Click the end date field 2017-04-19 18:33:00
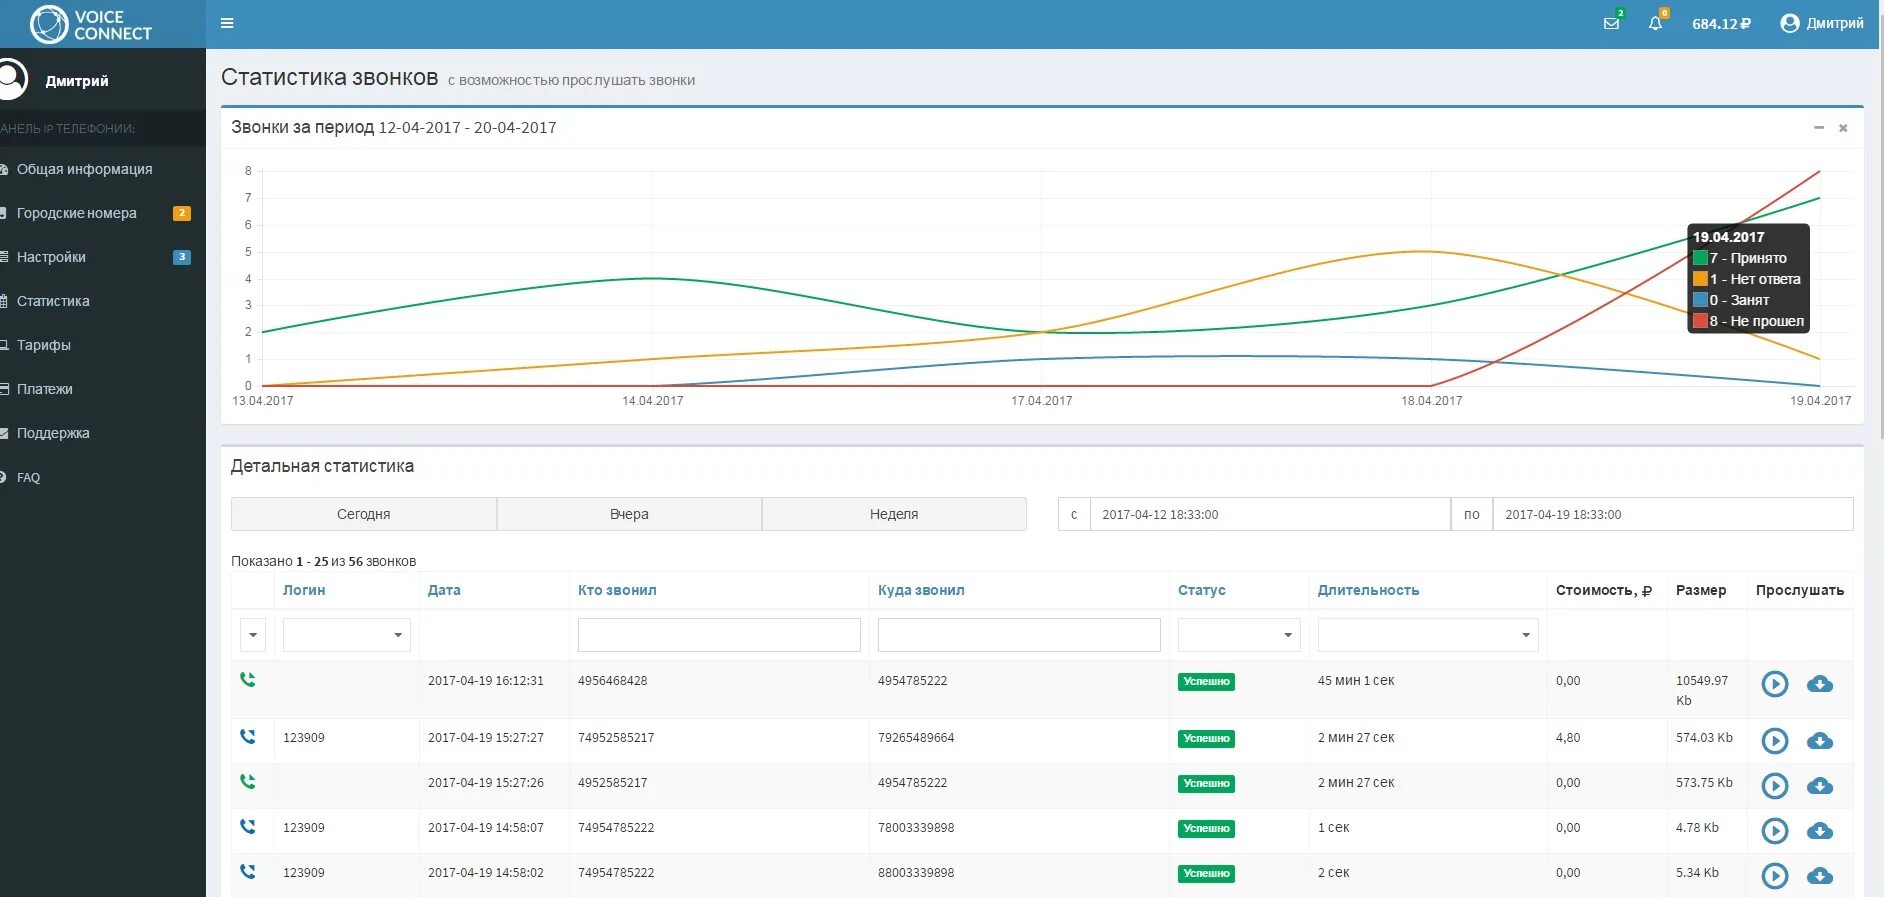 1672,514
